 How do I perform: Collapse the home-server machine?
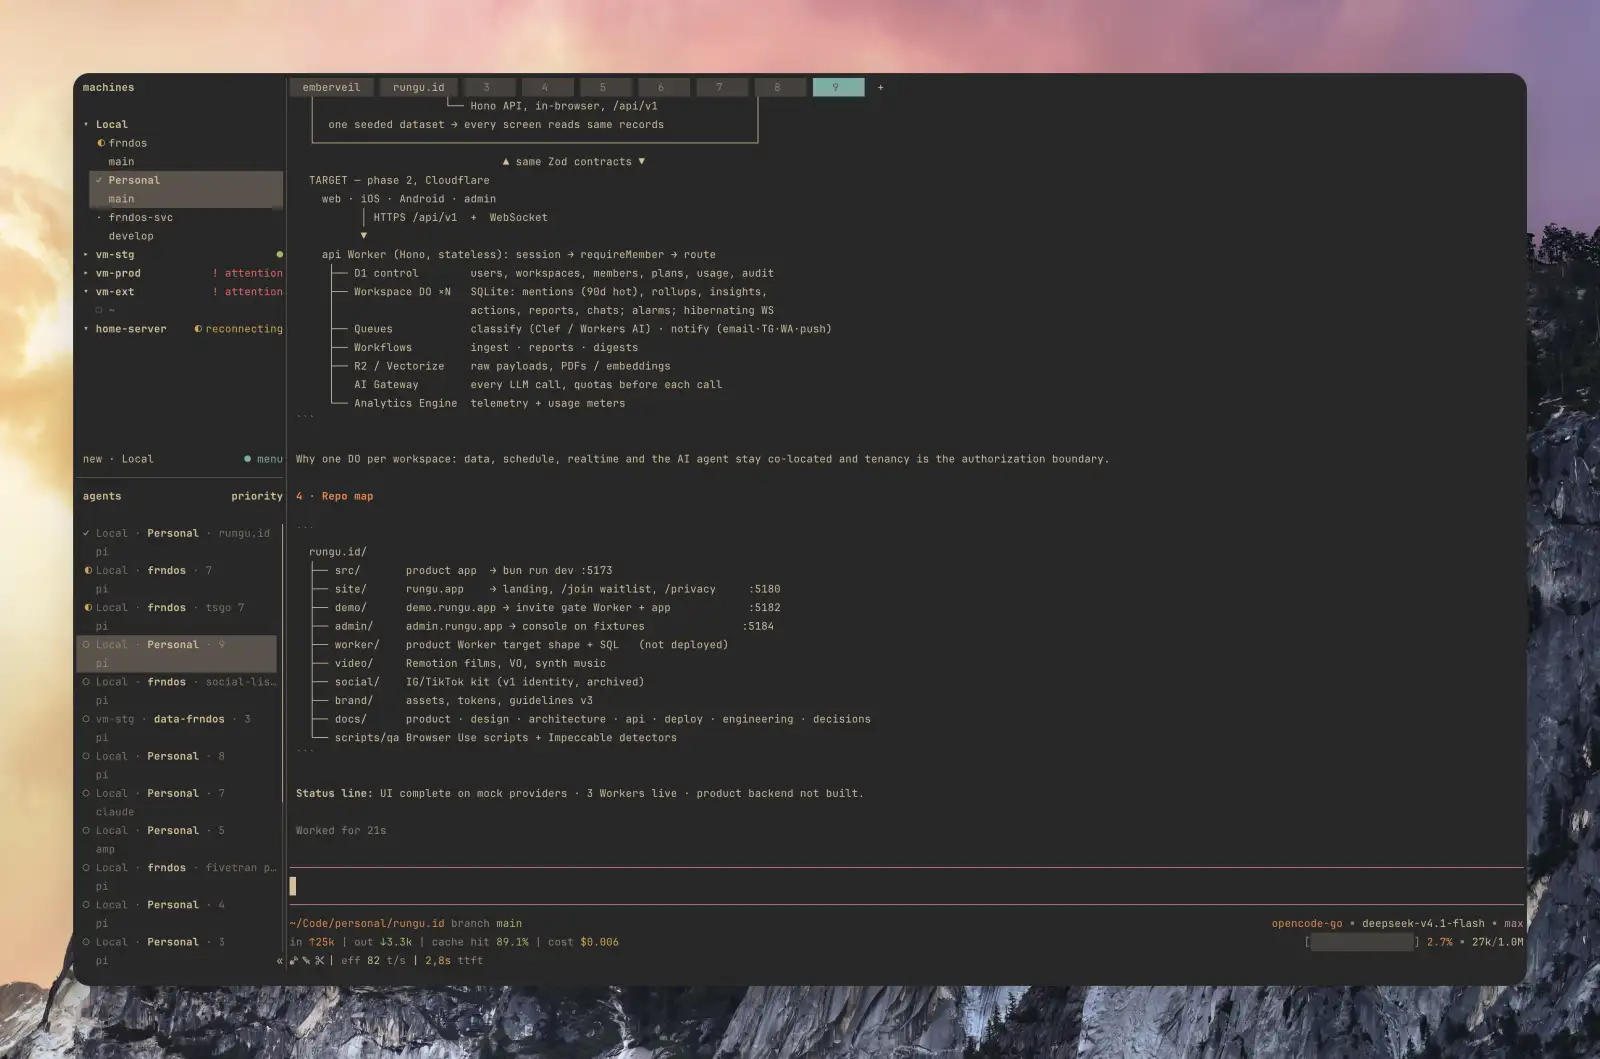(86, 329)
